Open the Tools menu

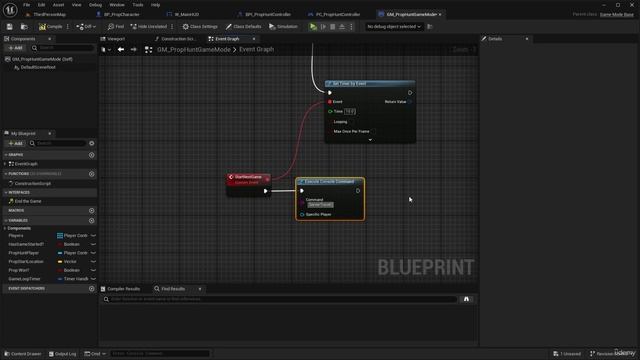tap(138, 5)
